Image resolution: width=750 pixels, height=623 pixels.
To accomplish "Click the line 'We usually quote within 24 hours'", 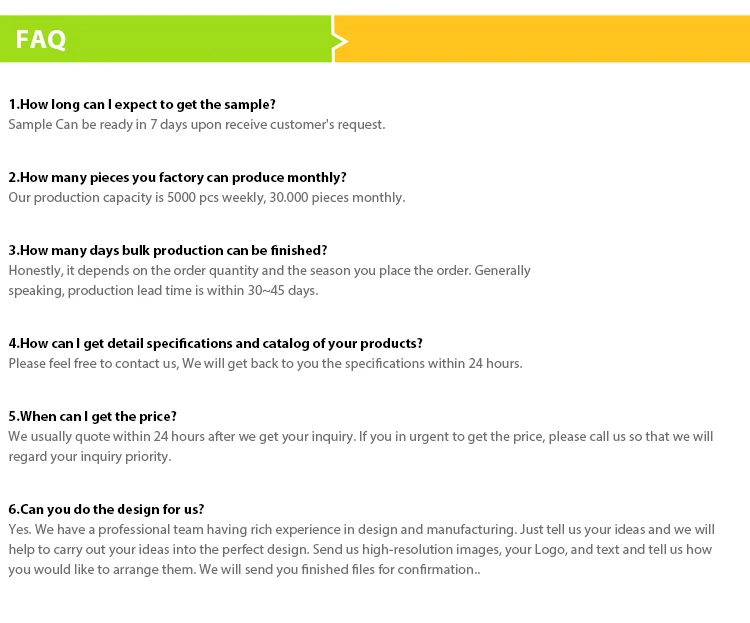I will (x=360, y=436).
